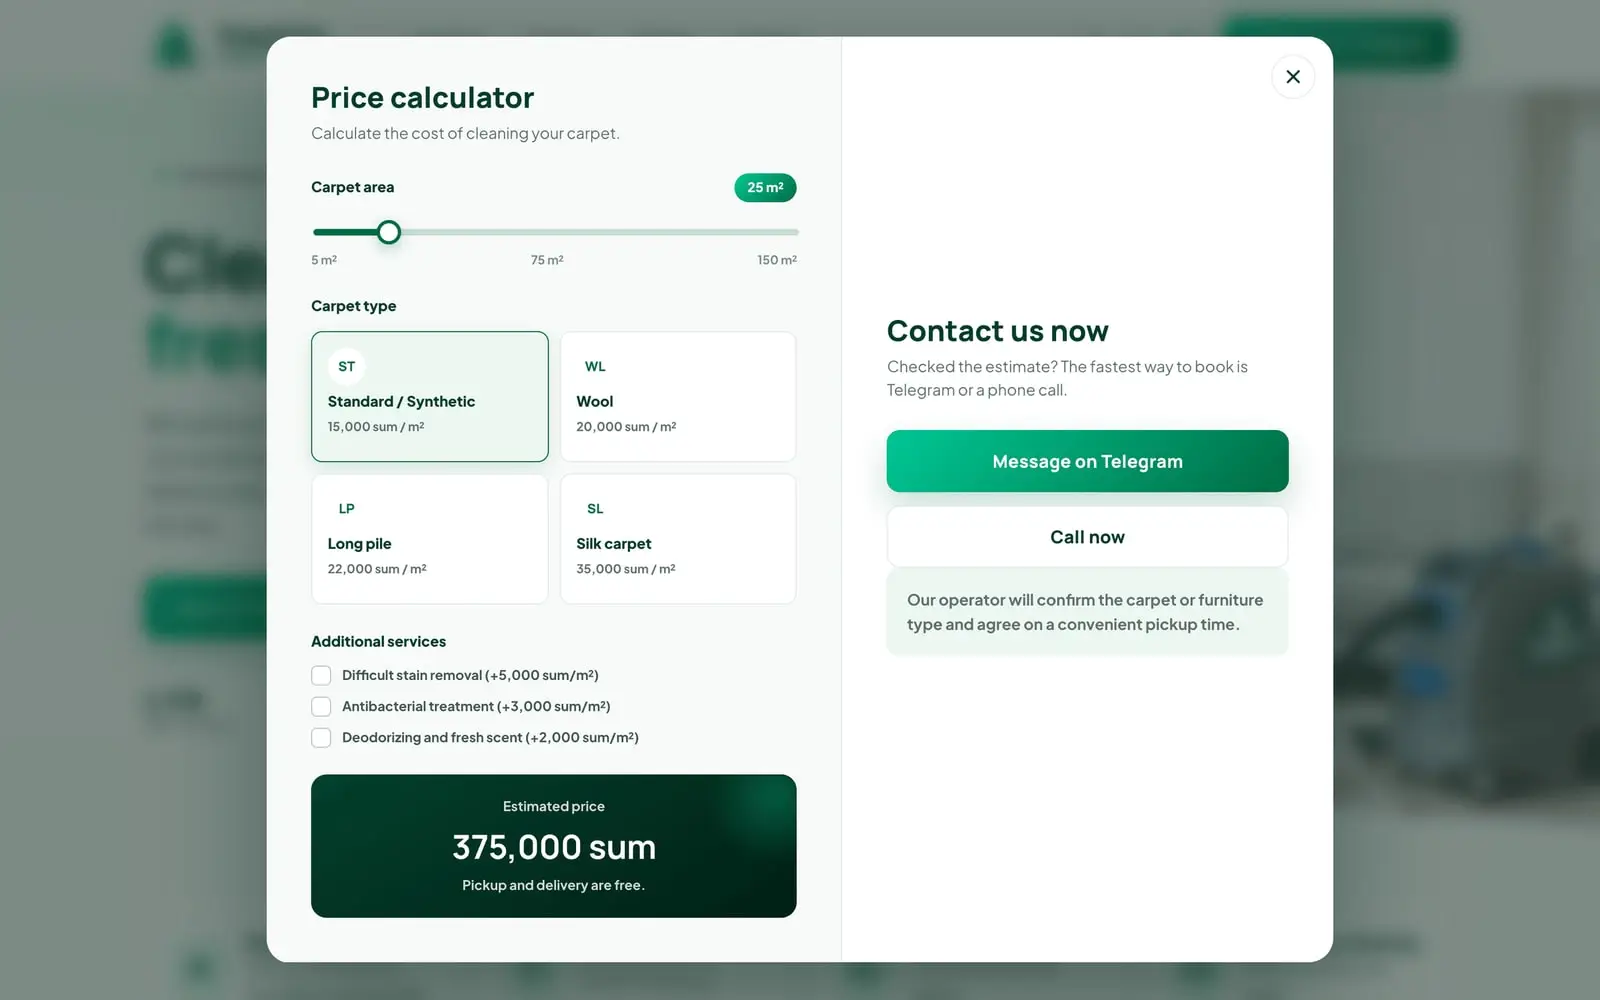The image size is (1600, 1000).
Task: Click the 25 m² area badge
Action: 765,188
